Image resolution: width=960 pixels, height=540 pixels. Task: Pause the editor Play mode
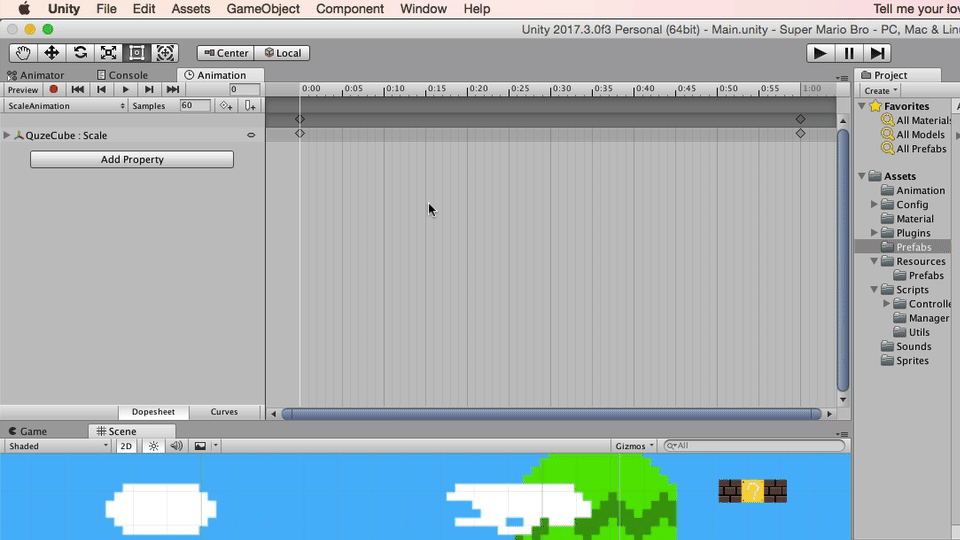pos(849,53)
